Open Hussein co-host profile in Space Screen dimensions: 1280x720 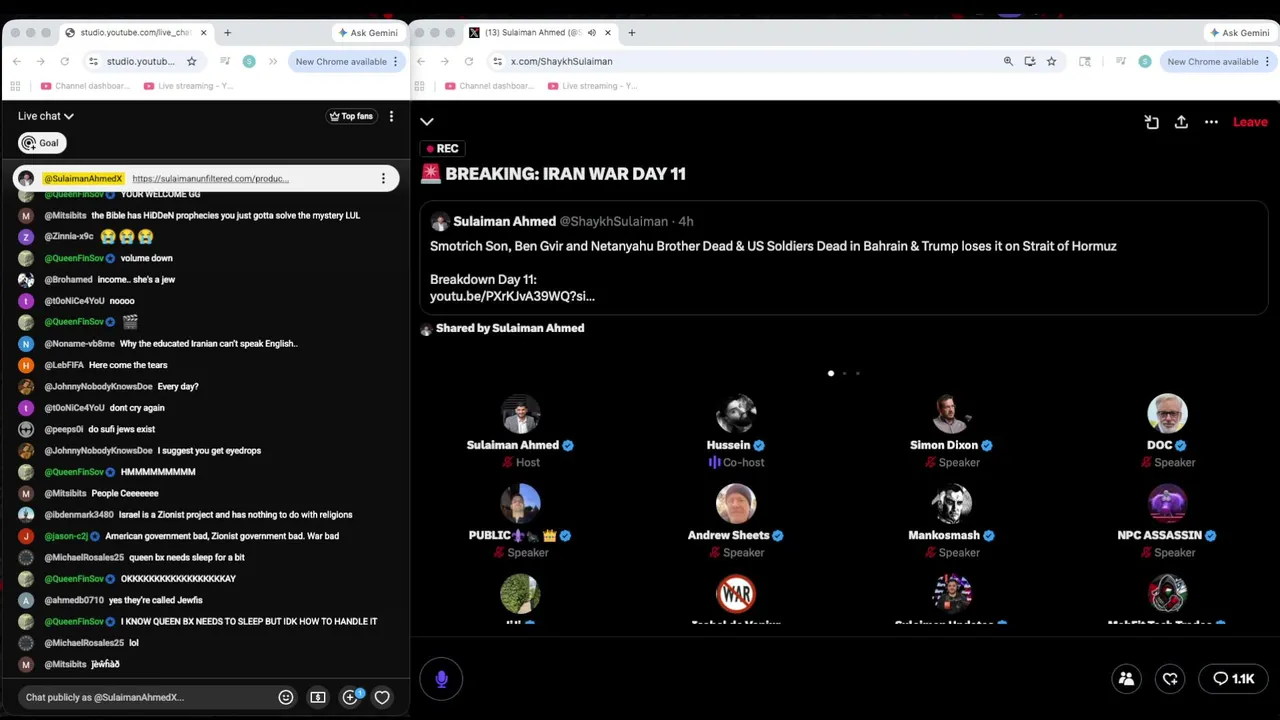coord(736,414)
